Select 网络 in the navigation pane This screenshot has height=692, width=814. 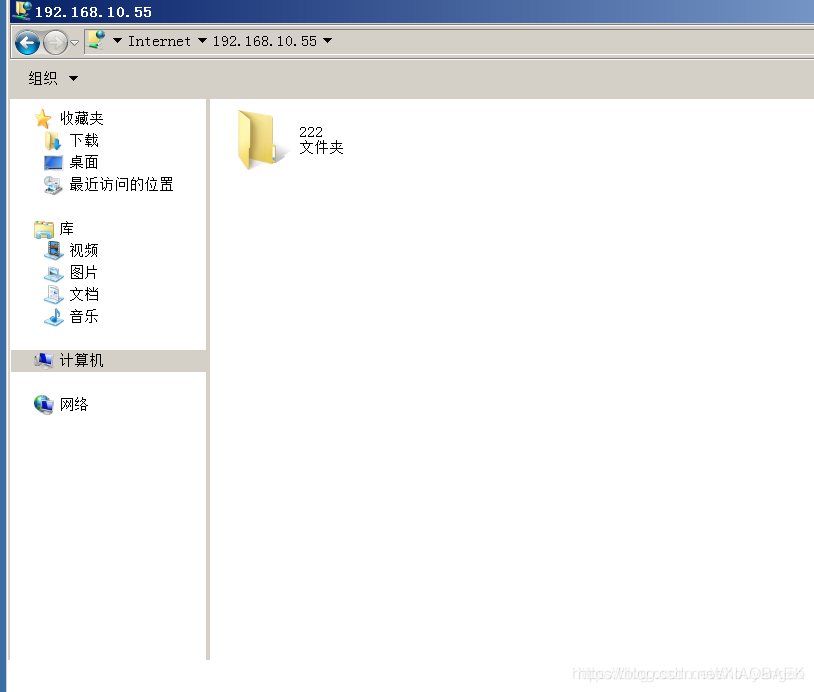(74, 404)
